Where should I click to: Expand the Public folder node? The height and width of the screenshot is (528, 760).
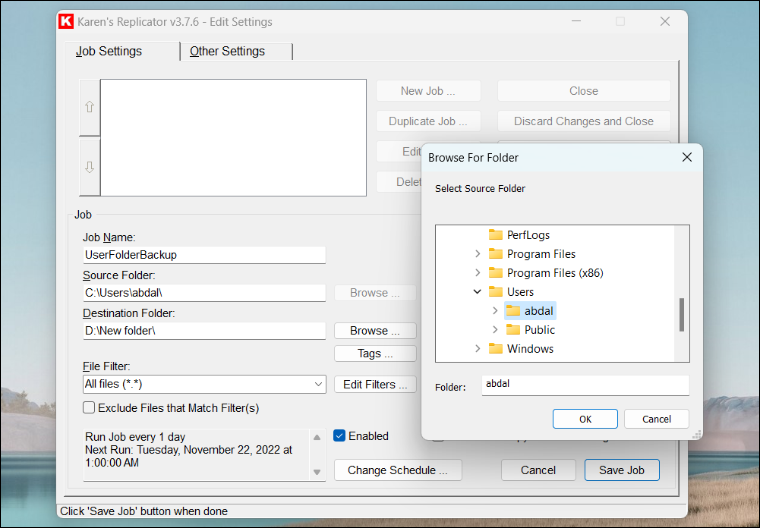(495, 329)
